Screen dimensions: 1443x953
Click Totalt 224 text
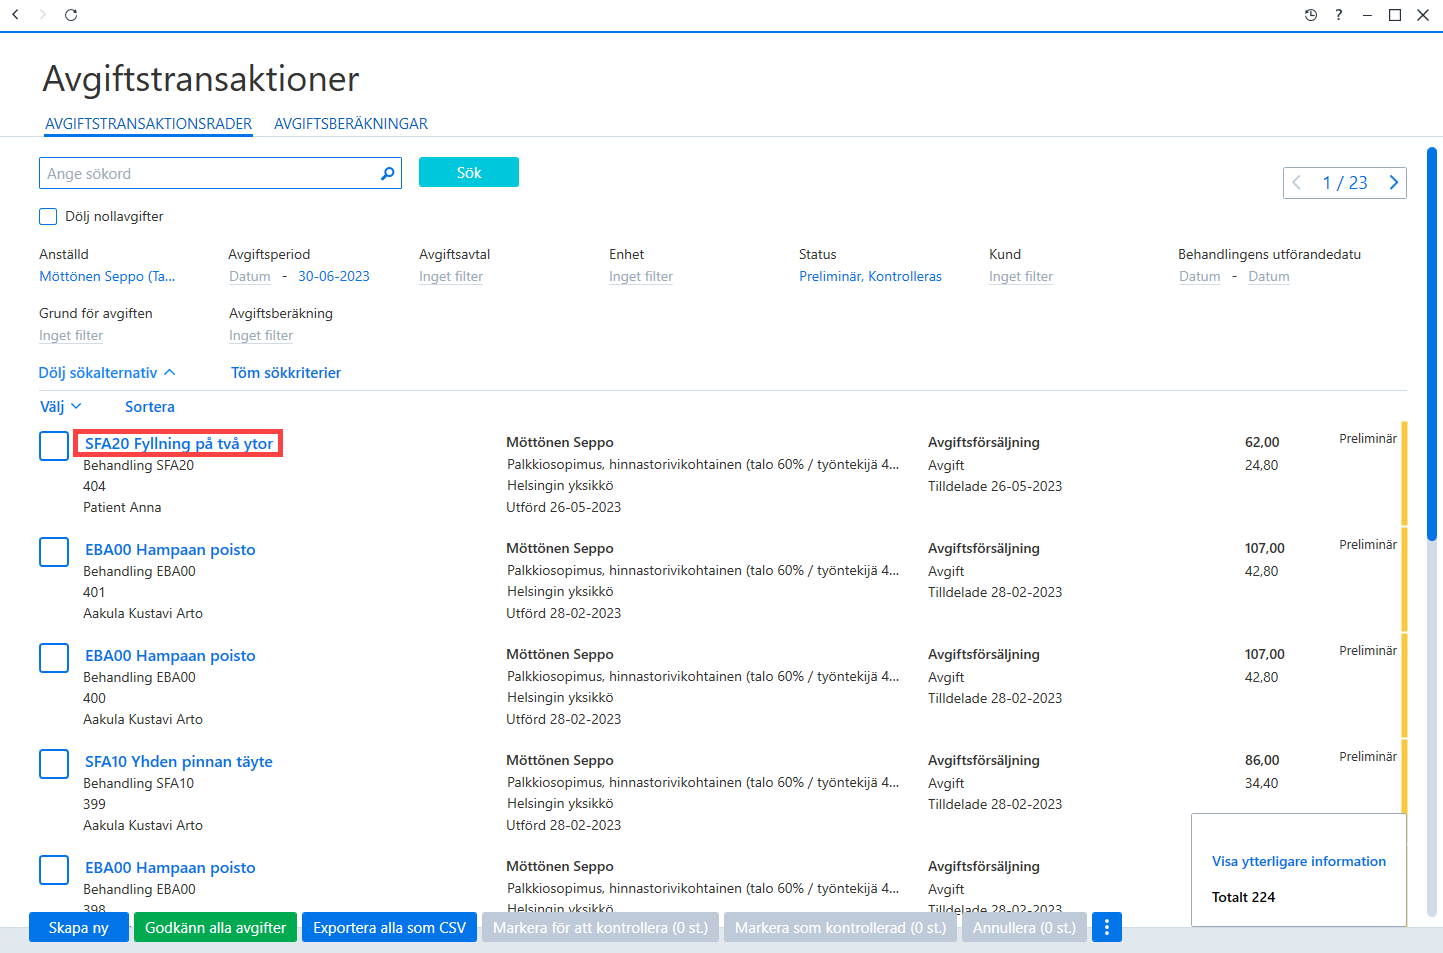tap(1243, 897)
